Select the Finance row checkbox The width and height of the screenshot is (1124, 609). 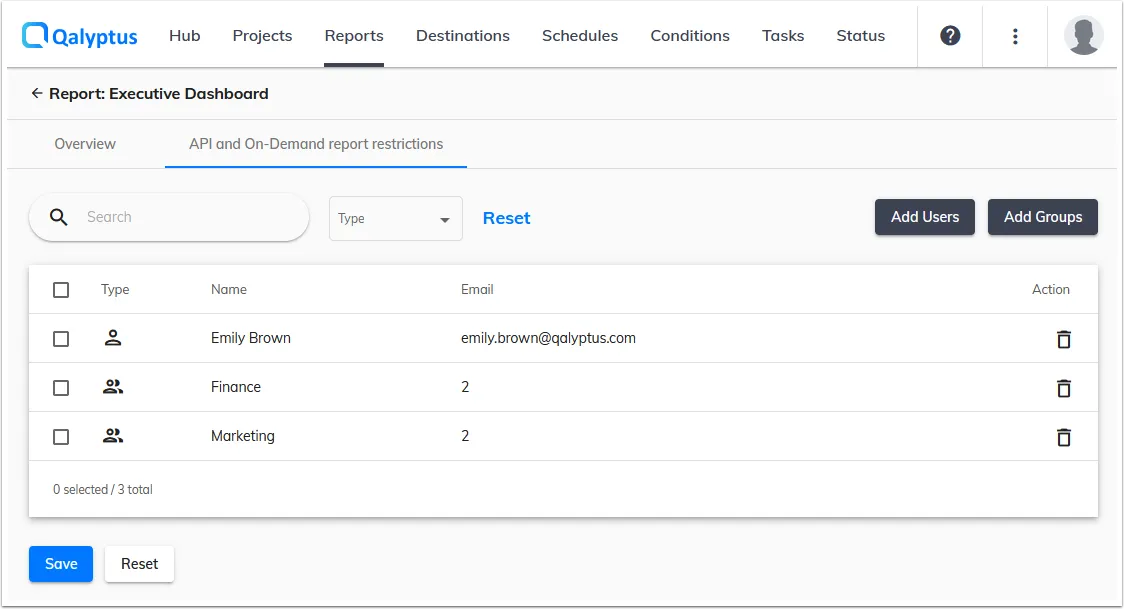[x=61, y=388]
